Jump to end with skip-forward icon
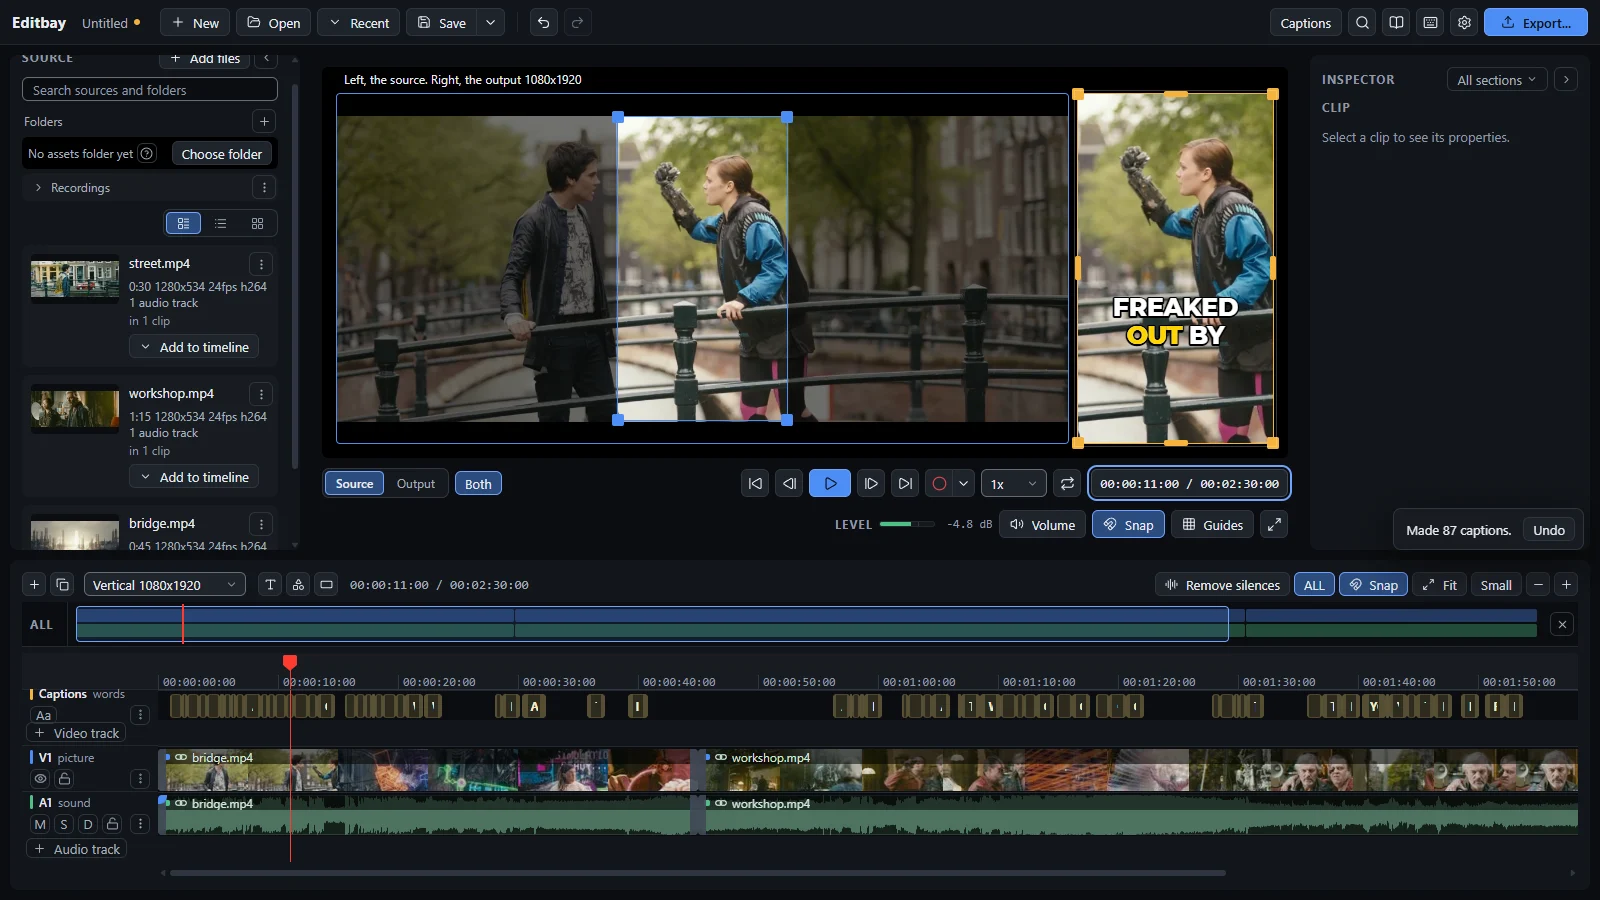 pyautogui.click(x=905, y=483)
